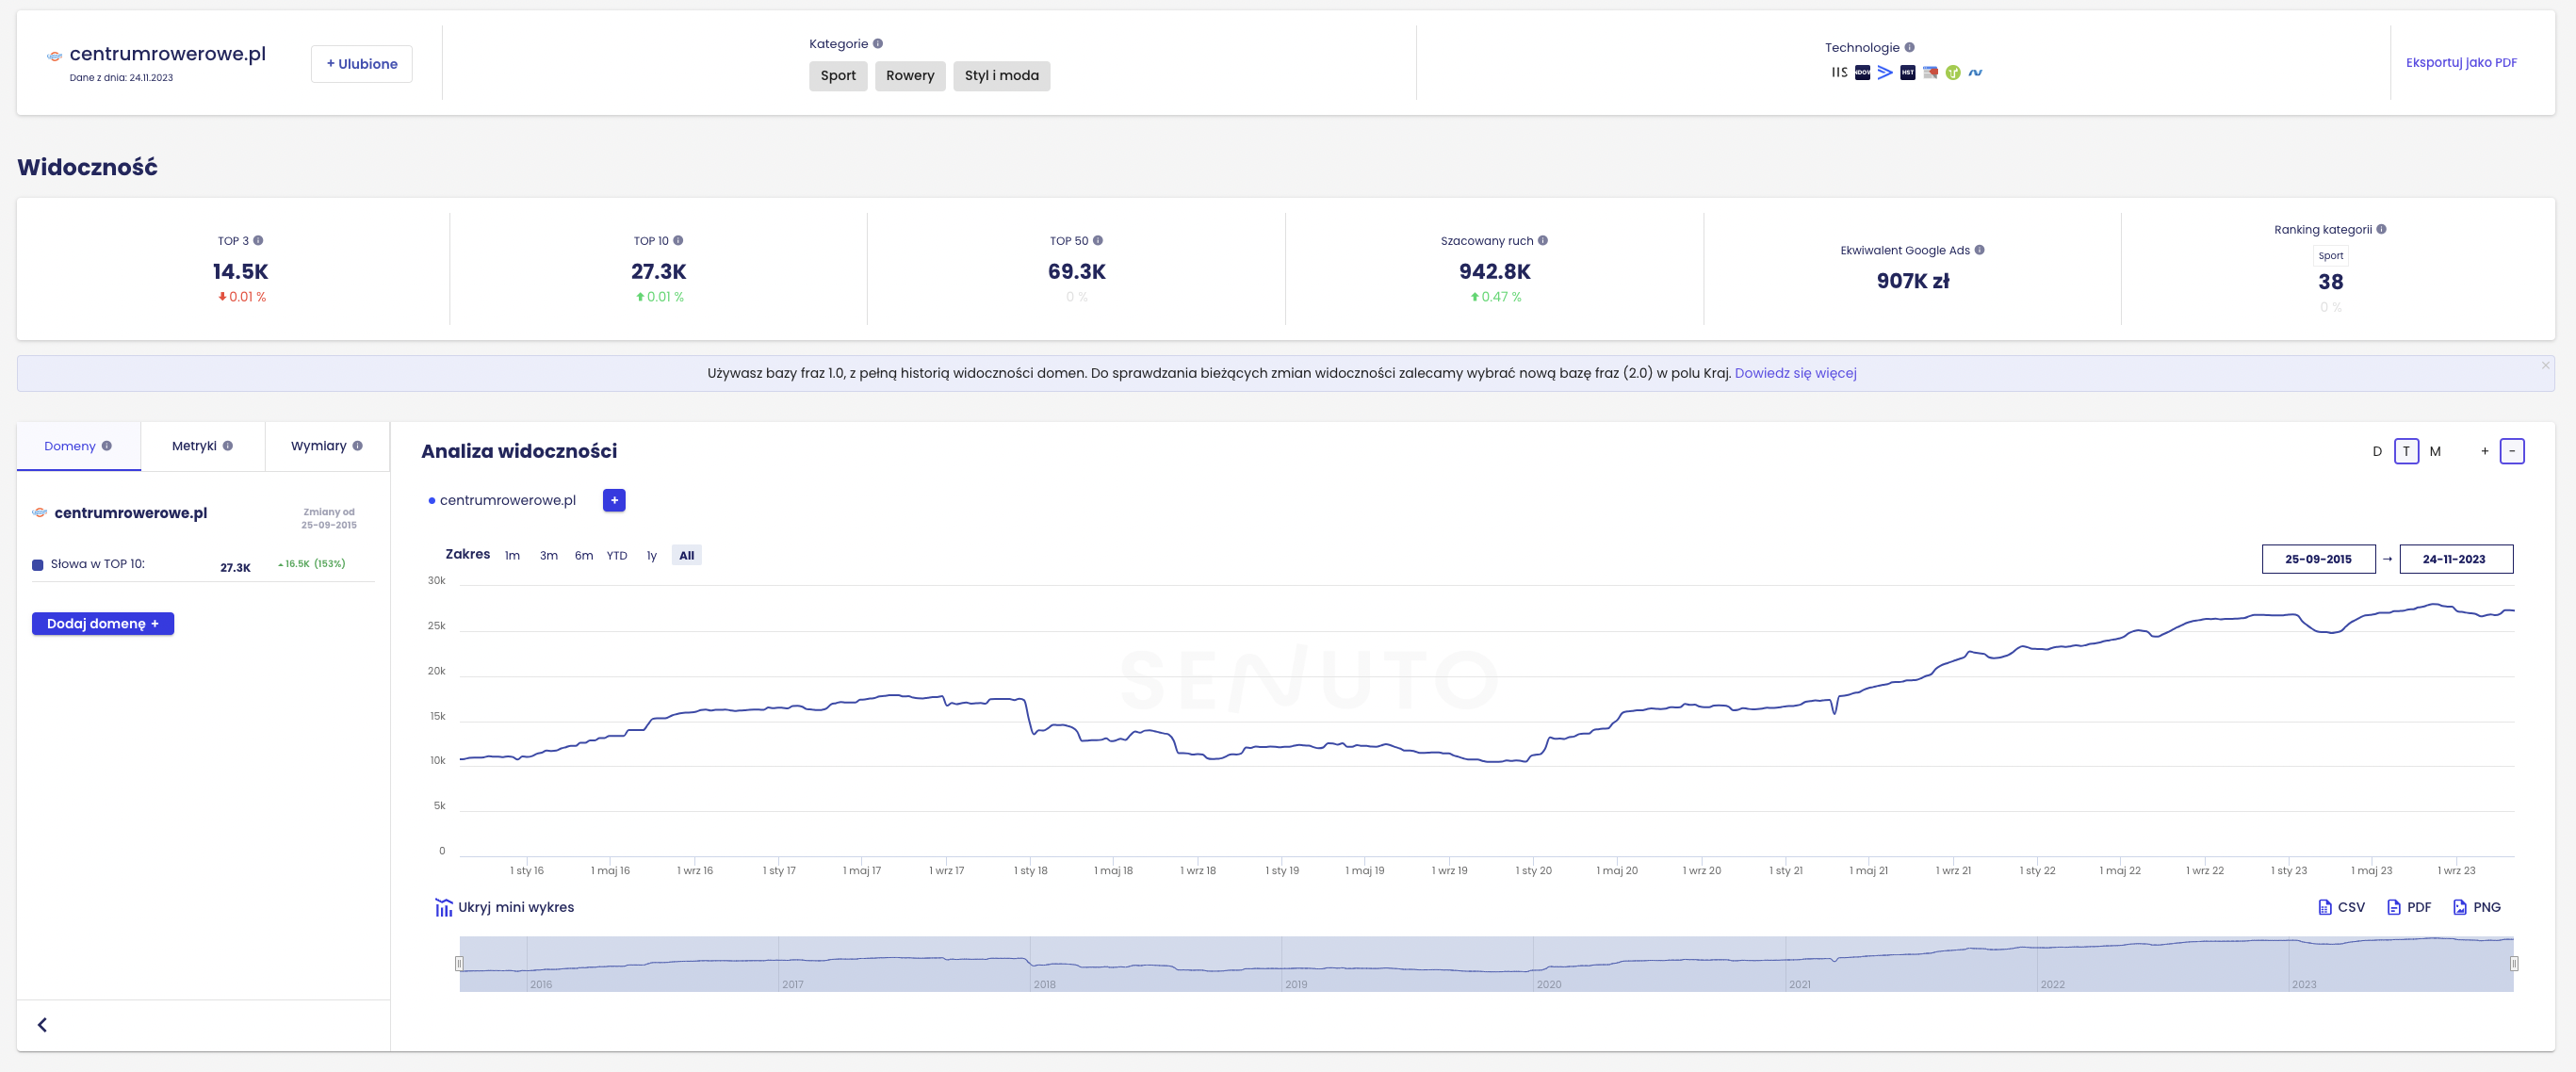Show info for Ranking kategorii
The image size is (2576, 1072).
[2381, 229]
